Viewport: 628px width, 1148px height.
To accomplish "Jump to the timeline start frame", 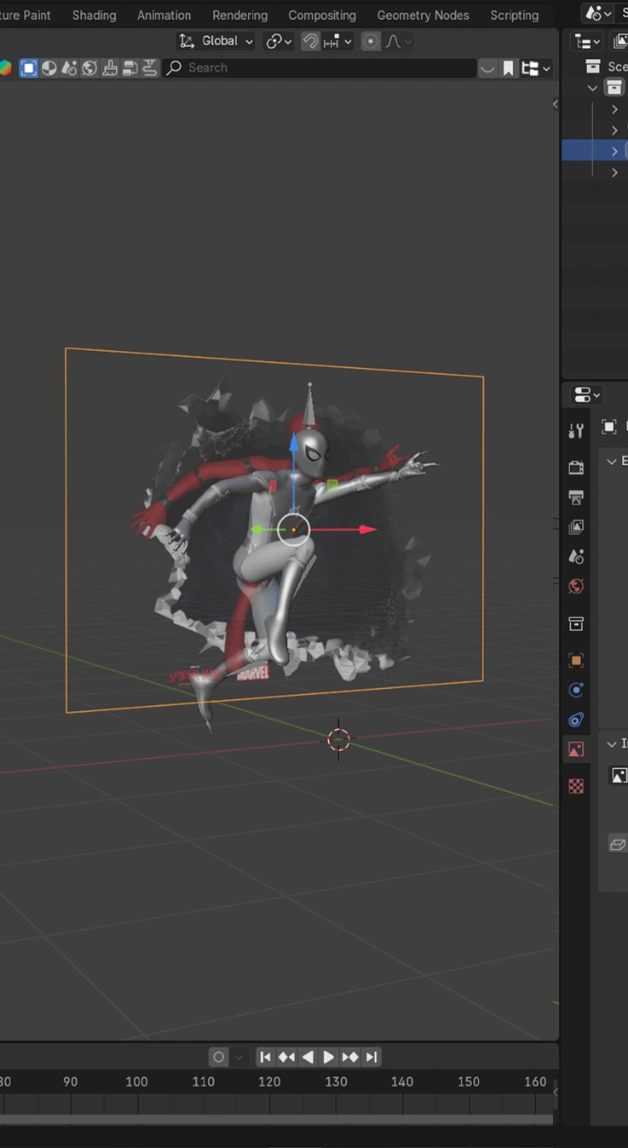I will pos(266,1057).
